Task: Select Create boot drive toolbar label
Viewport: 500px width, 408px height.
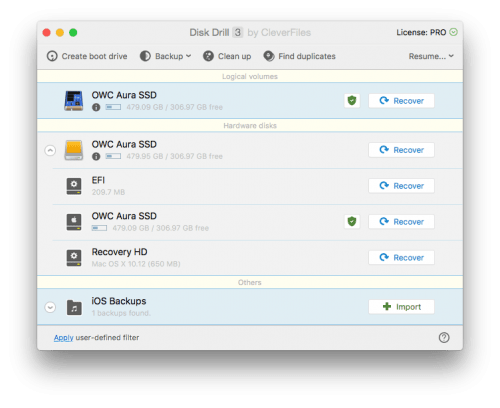Action: [94, 56]
